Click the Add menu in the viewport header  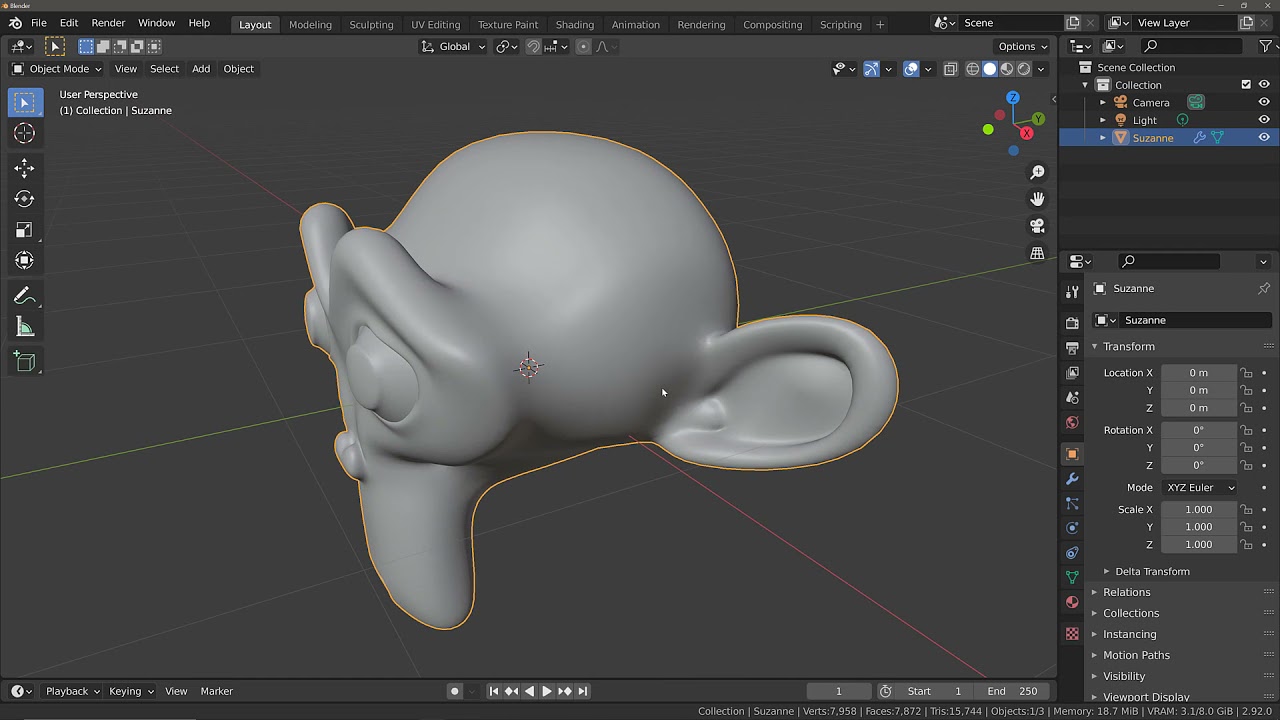pos(200,68)
